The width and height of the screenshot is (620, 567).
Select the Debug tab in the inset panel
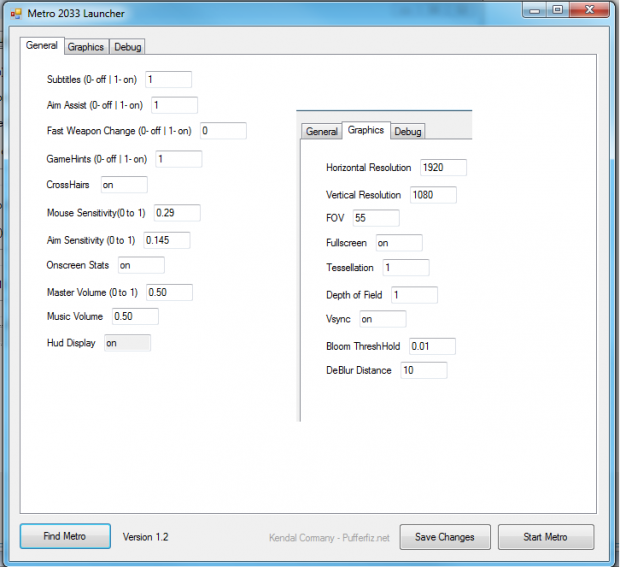click(408, 131)
